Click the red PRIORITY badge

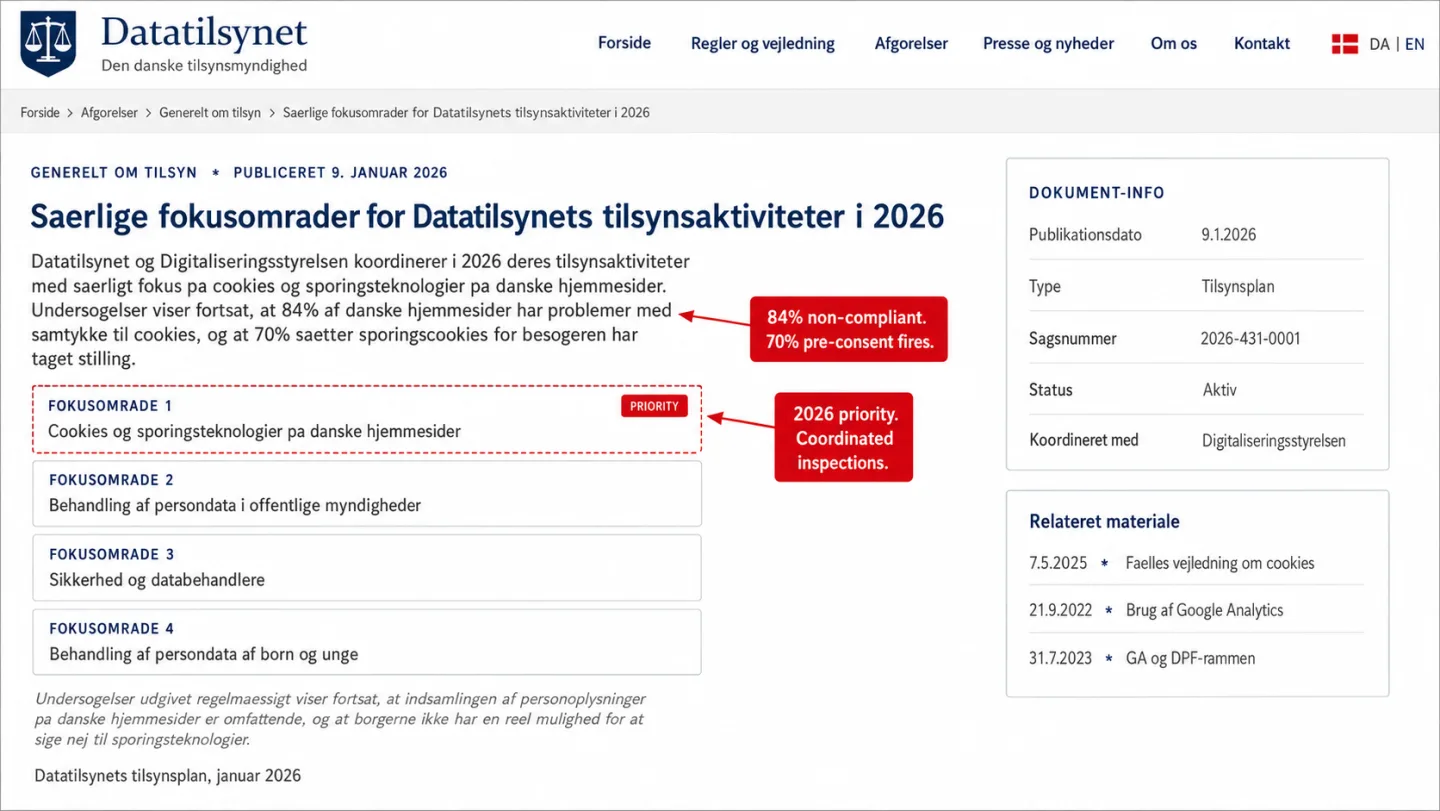pos(654,406)
